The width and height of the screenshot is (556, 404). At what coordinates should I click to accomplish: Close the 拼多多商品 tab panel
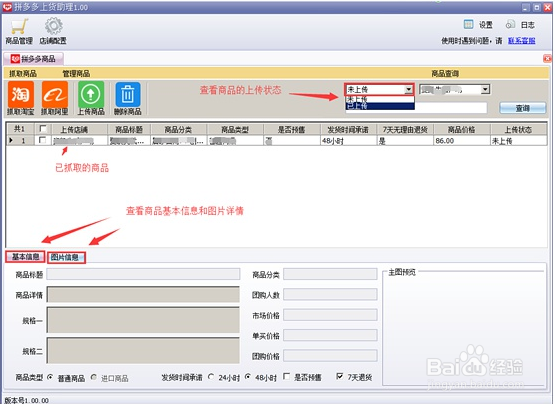[547, 59]
